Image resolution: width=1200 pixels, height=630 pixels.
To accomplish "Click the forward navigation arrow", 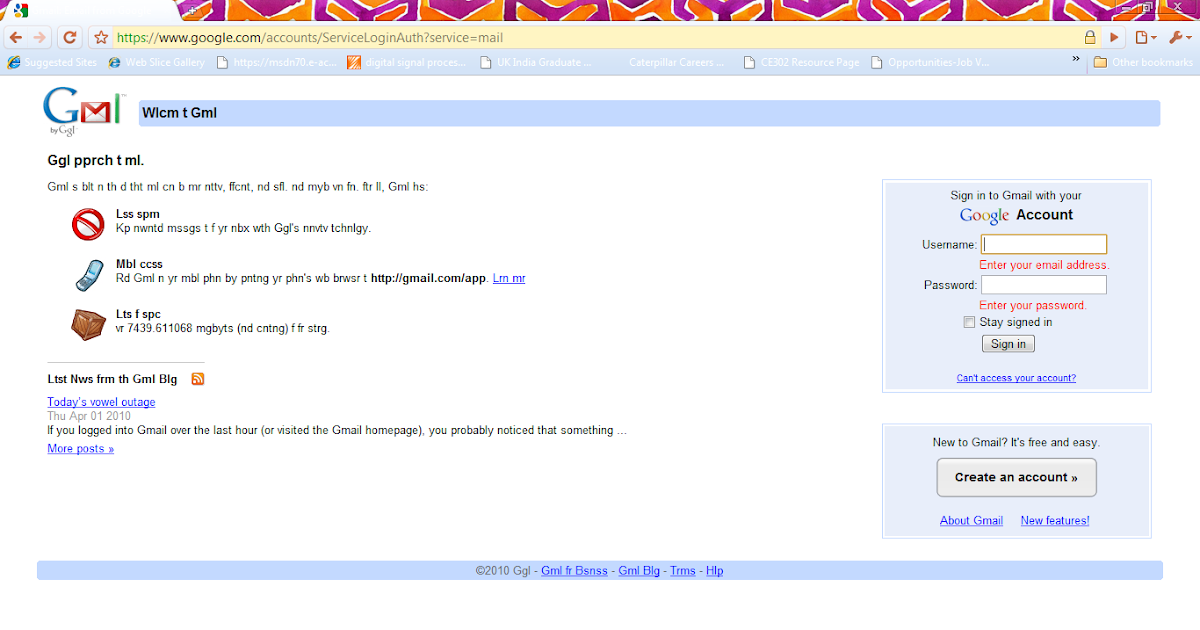I will pyautogui.click(x=40, y=37).
